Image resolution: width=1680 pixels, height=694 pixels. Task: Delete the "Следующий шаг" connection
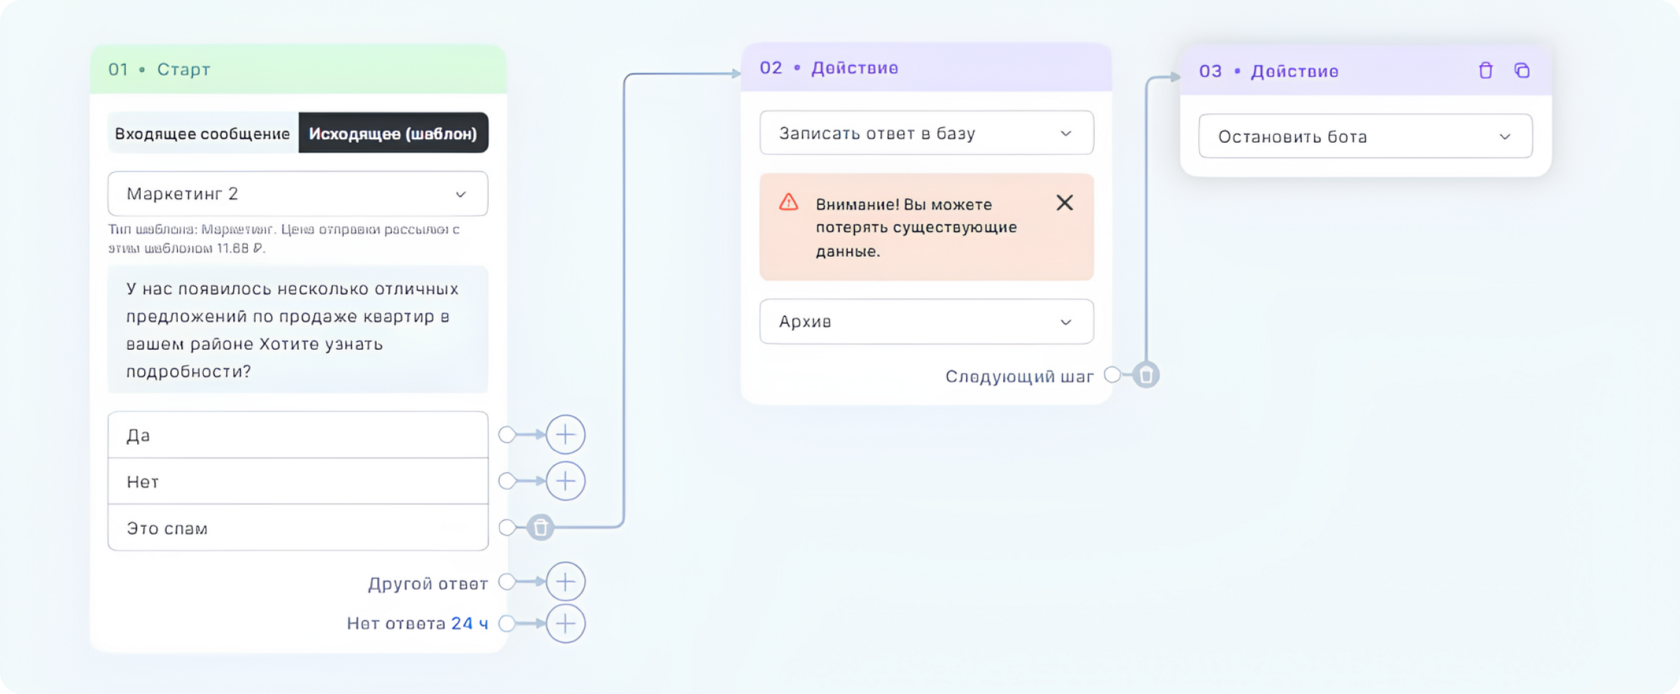point(1146,375)
